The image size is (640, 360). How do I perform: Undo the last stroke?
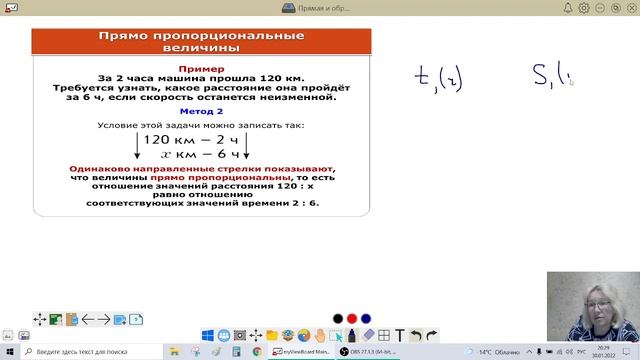tap(416, 336)
